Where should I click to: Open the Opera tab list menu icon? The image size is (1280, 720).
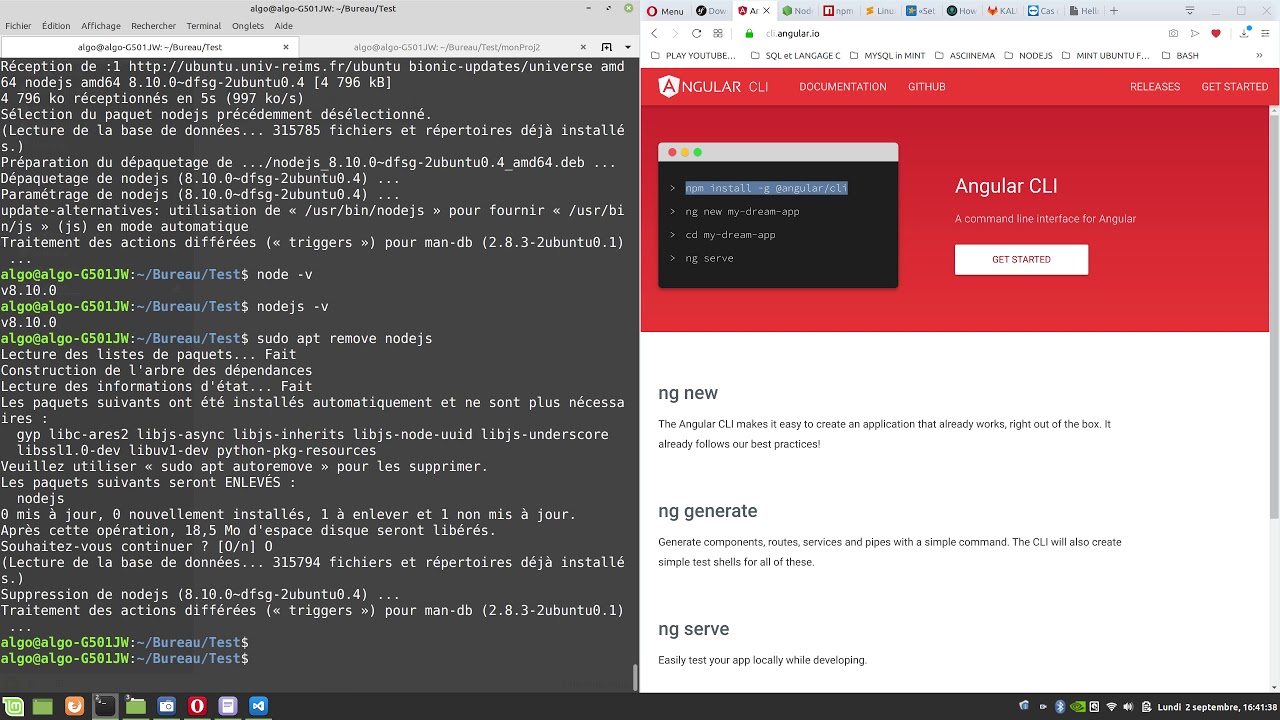[x=1190, y=10]
